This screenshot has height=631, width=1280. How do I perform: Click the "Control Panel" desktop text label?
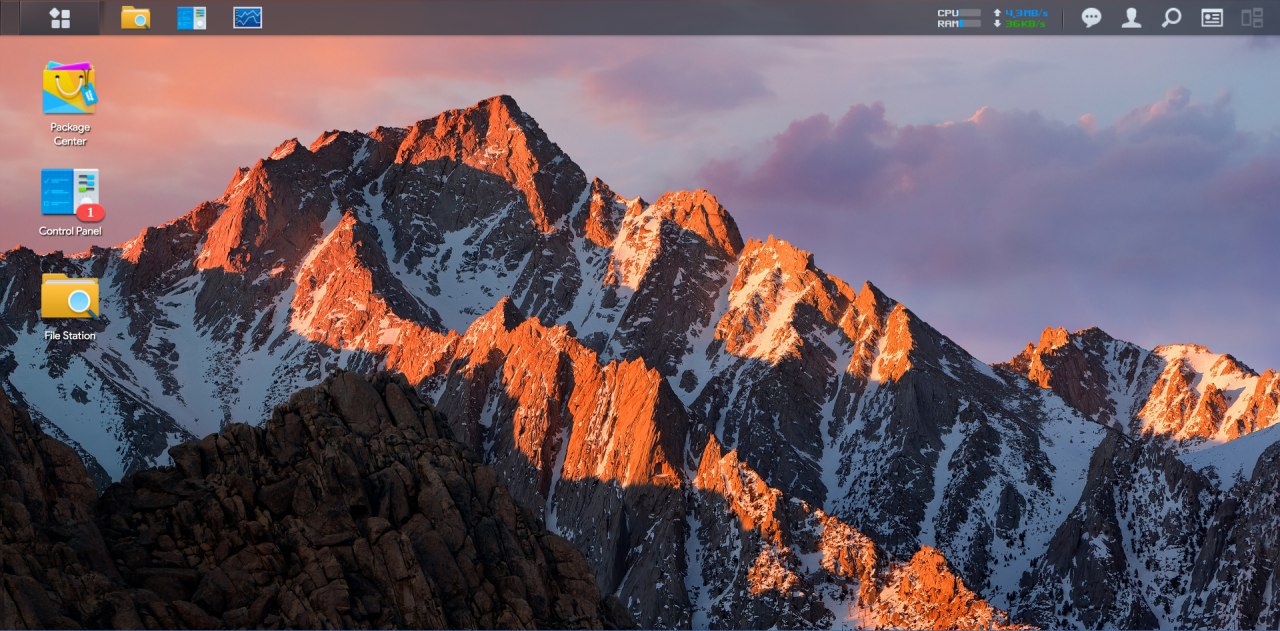pos(70,231)
